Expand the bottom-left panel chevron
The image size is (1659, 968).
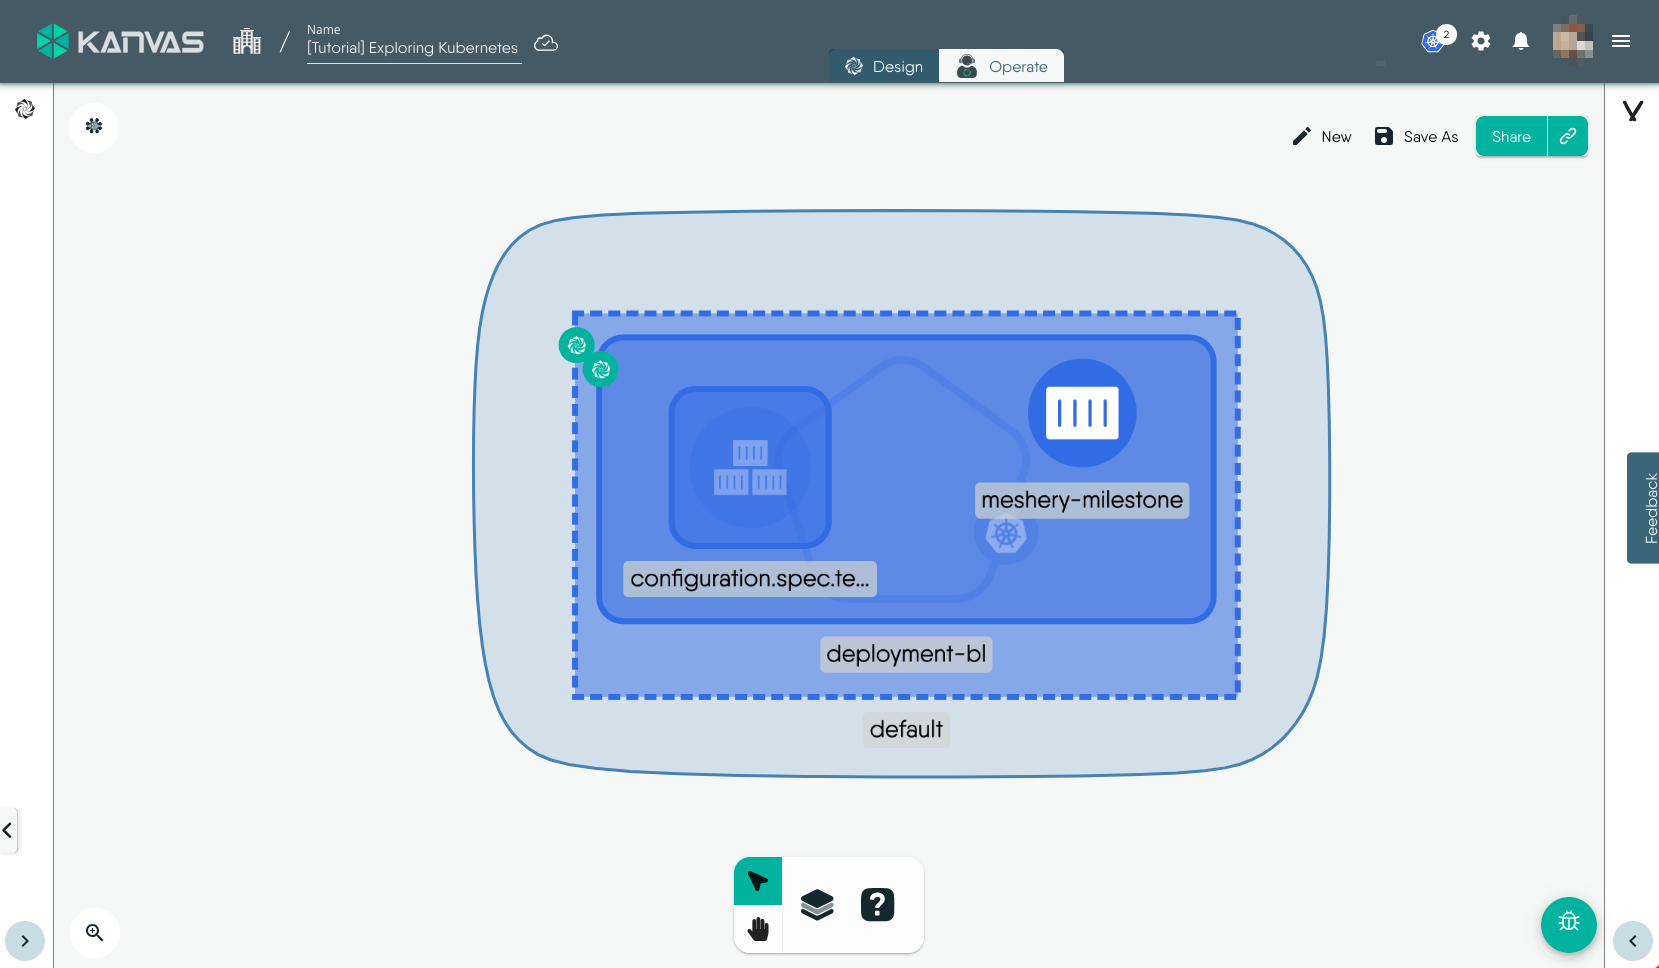[25, 941]
